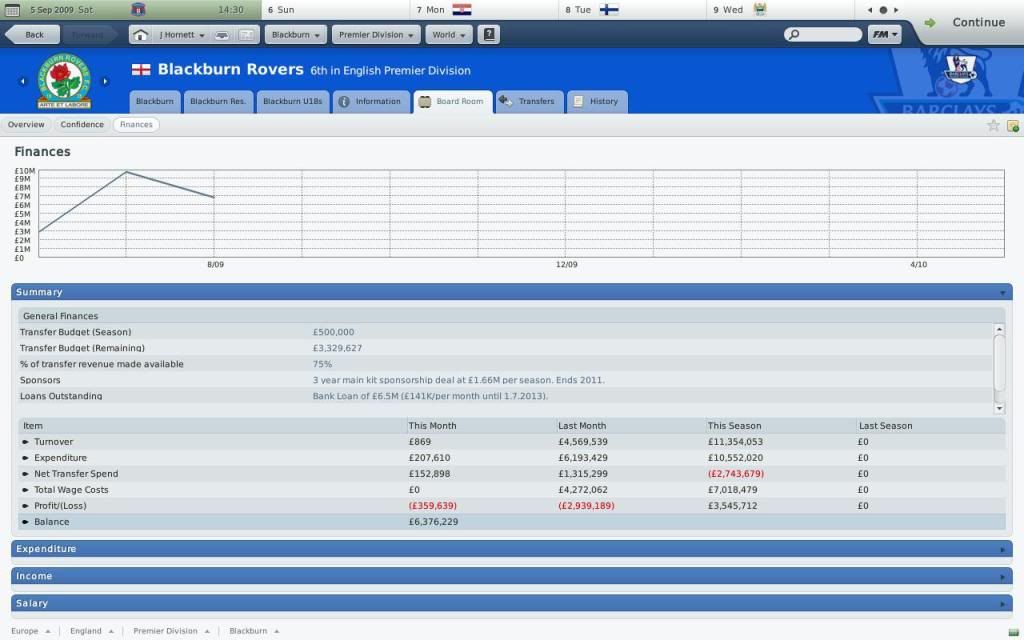Click the Croatia flag on Monday
This screenshot has width=1024, height=640.
click(x=462, y=10)
